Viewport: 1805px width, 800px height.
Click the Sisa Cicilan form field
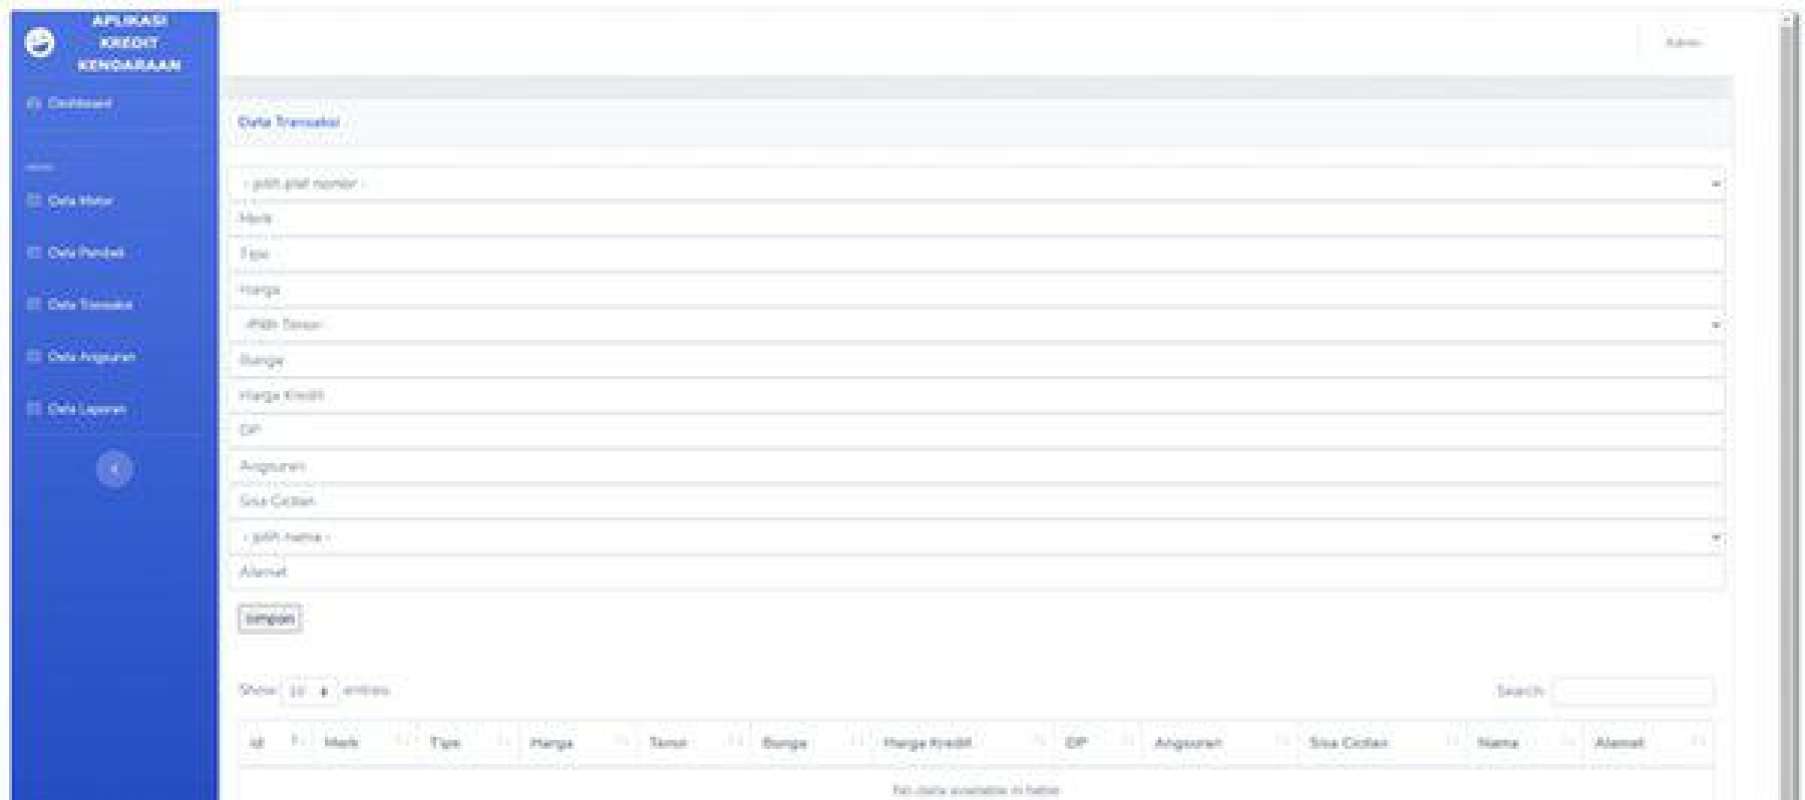tap(976, 501)
